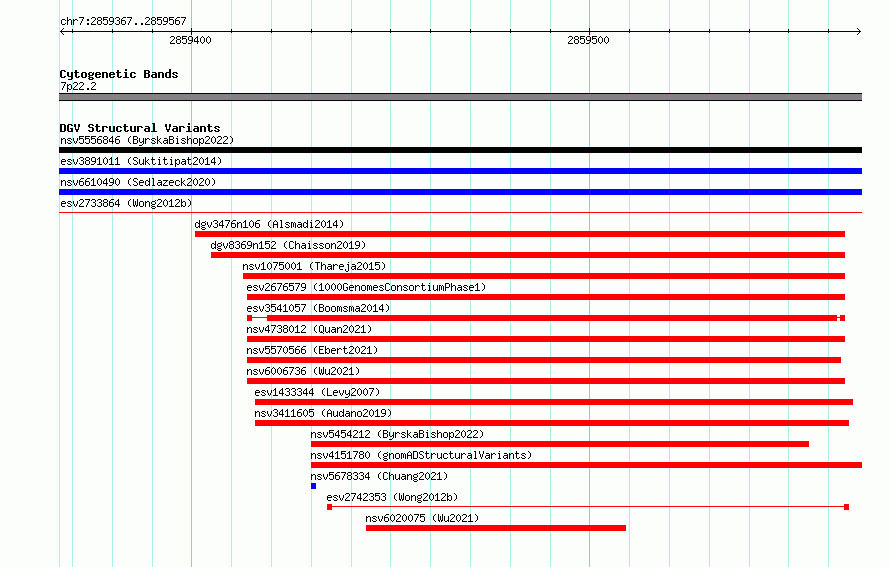The image size is (890, 567).
Task: Select the red nsv1075001 variant bar
Action: click(x=544, y=276)
